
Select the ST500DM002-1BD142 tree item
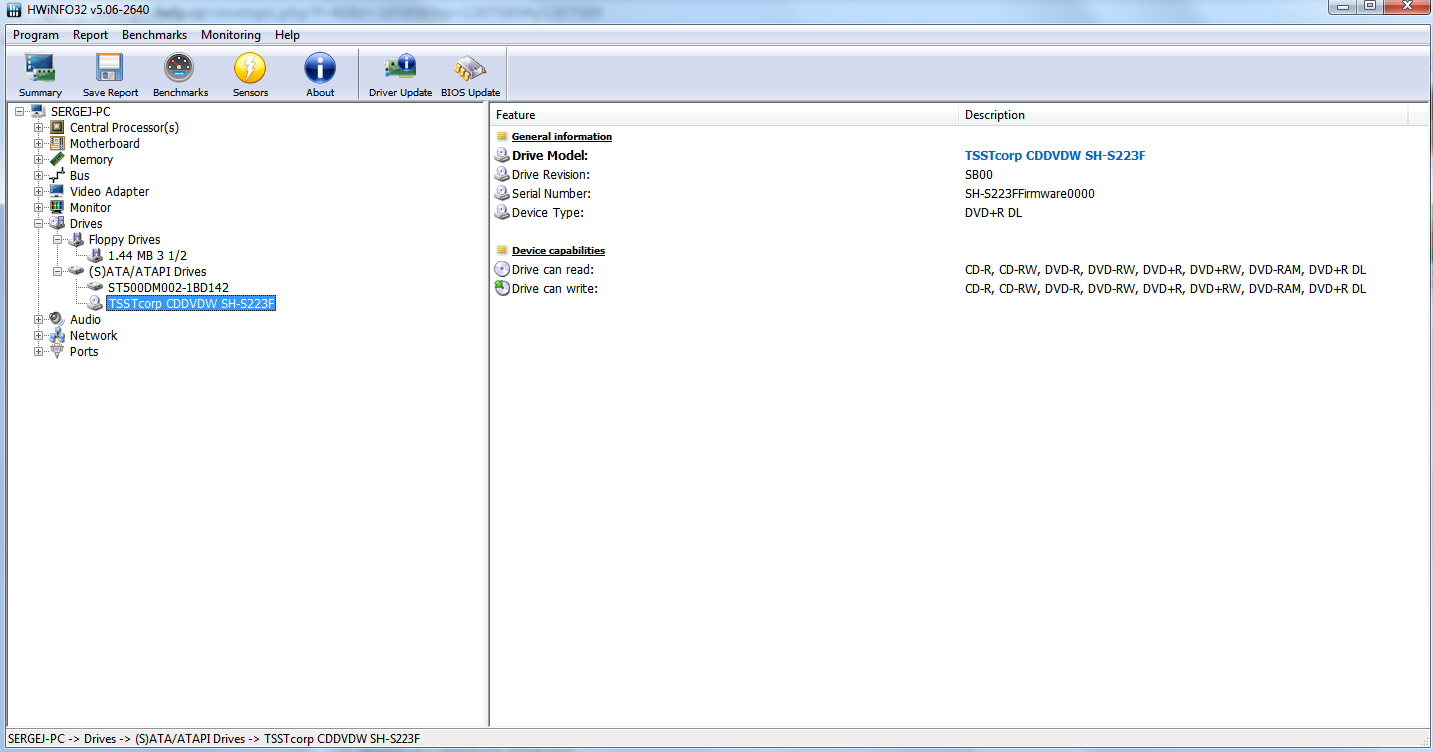coord(168,288)
